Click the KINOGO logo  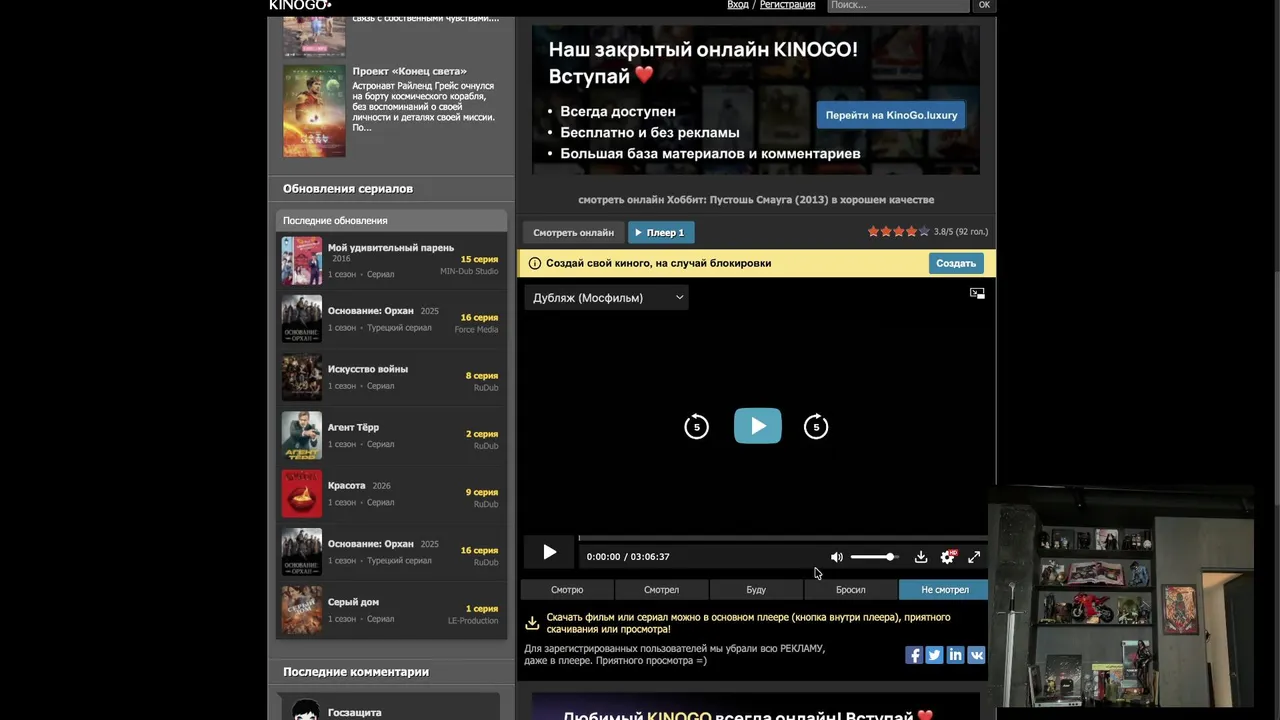pos(300,5)
